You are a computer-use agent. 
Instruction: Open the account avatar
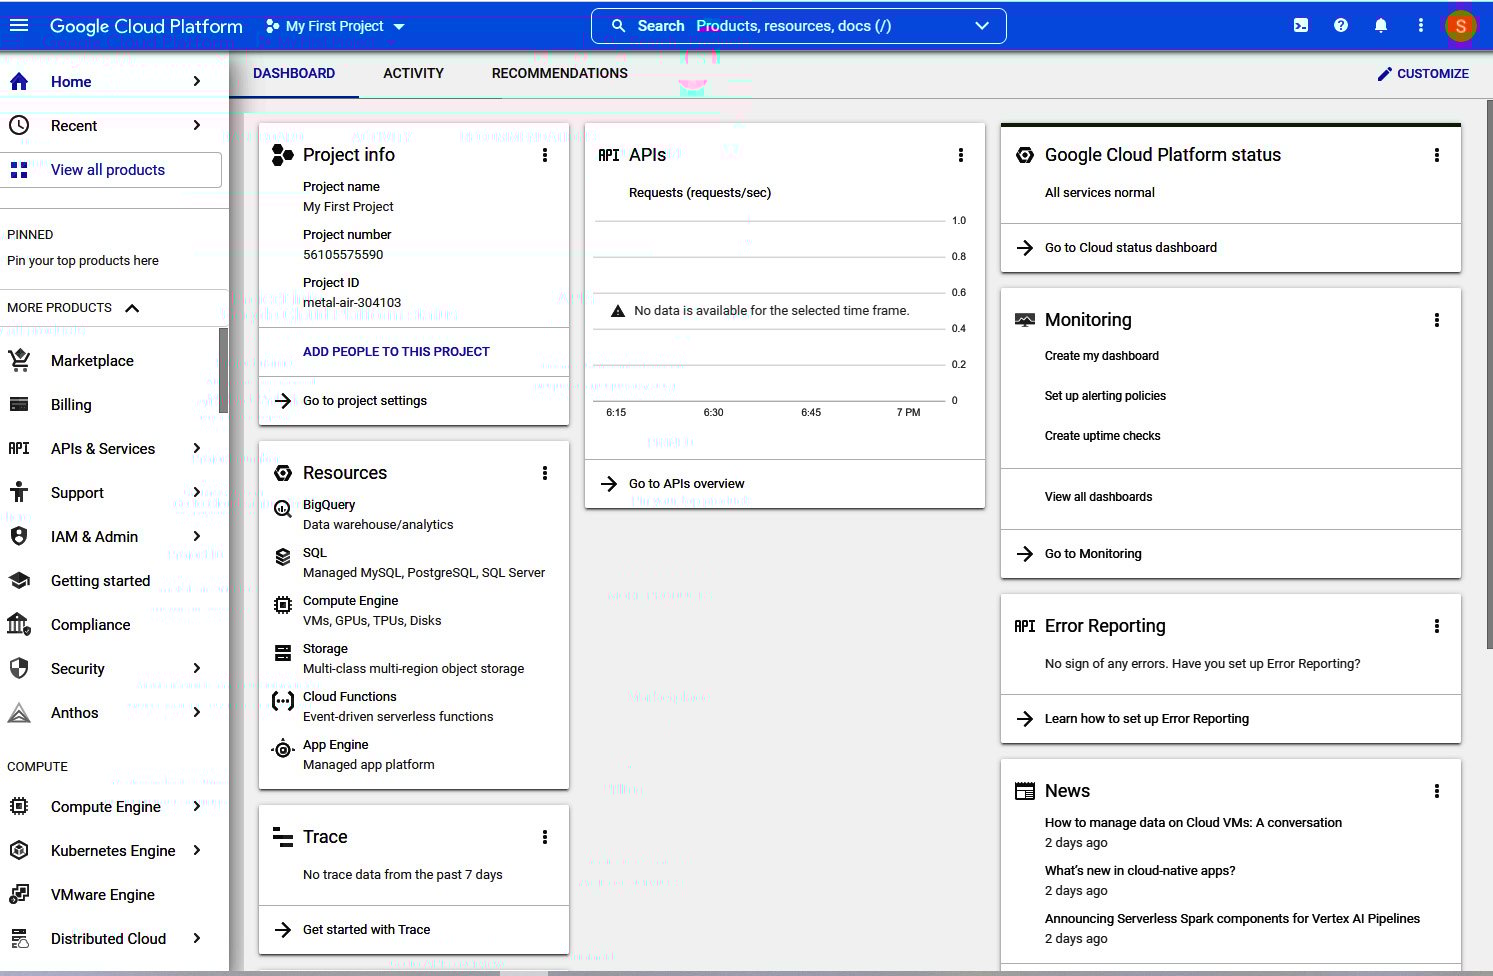point(1461,26)
